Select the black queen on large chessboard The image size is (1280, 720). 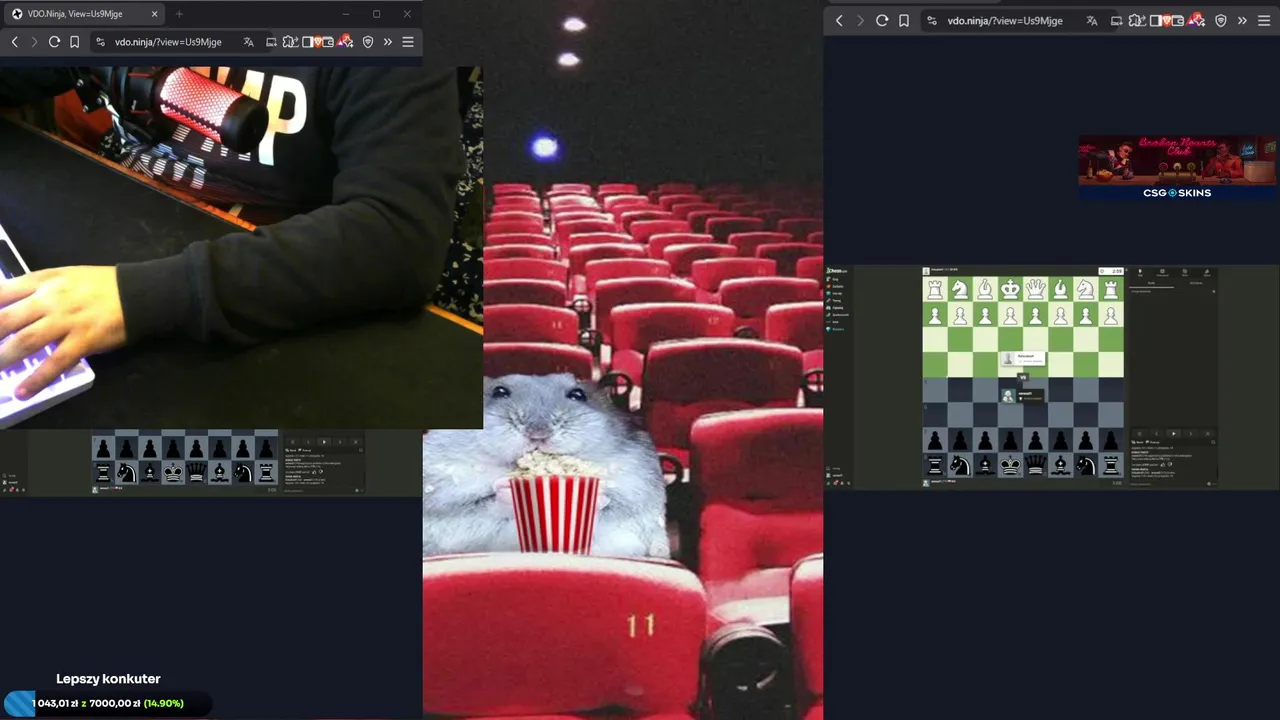(1035, 465)
